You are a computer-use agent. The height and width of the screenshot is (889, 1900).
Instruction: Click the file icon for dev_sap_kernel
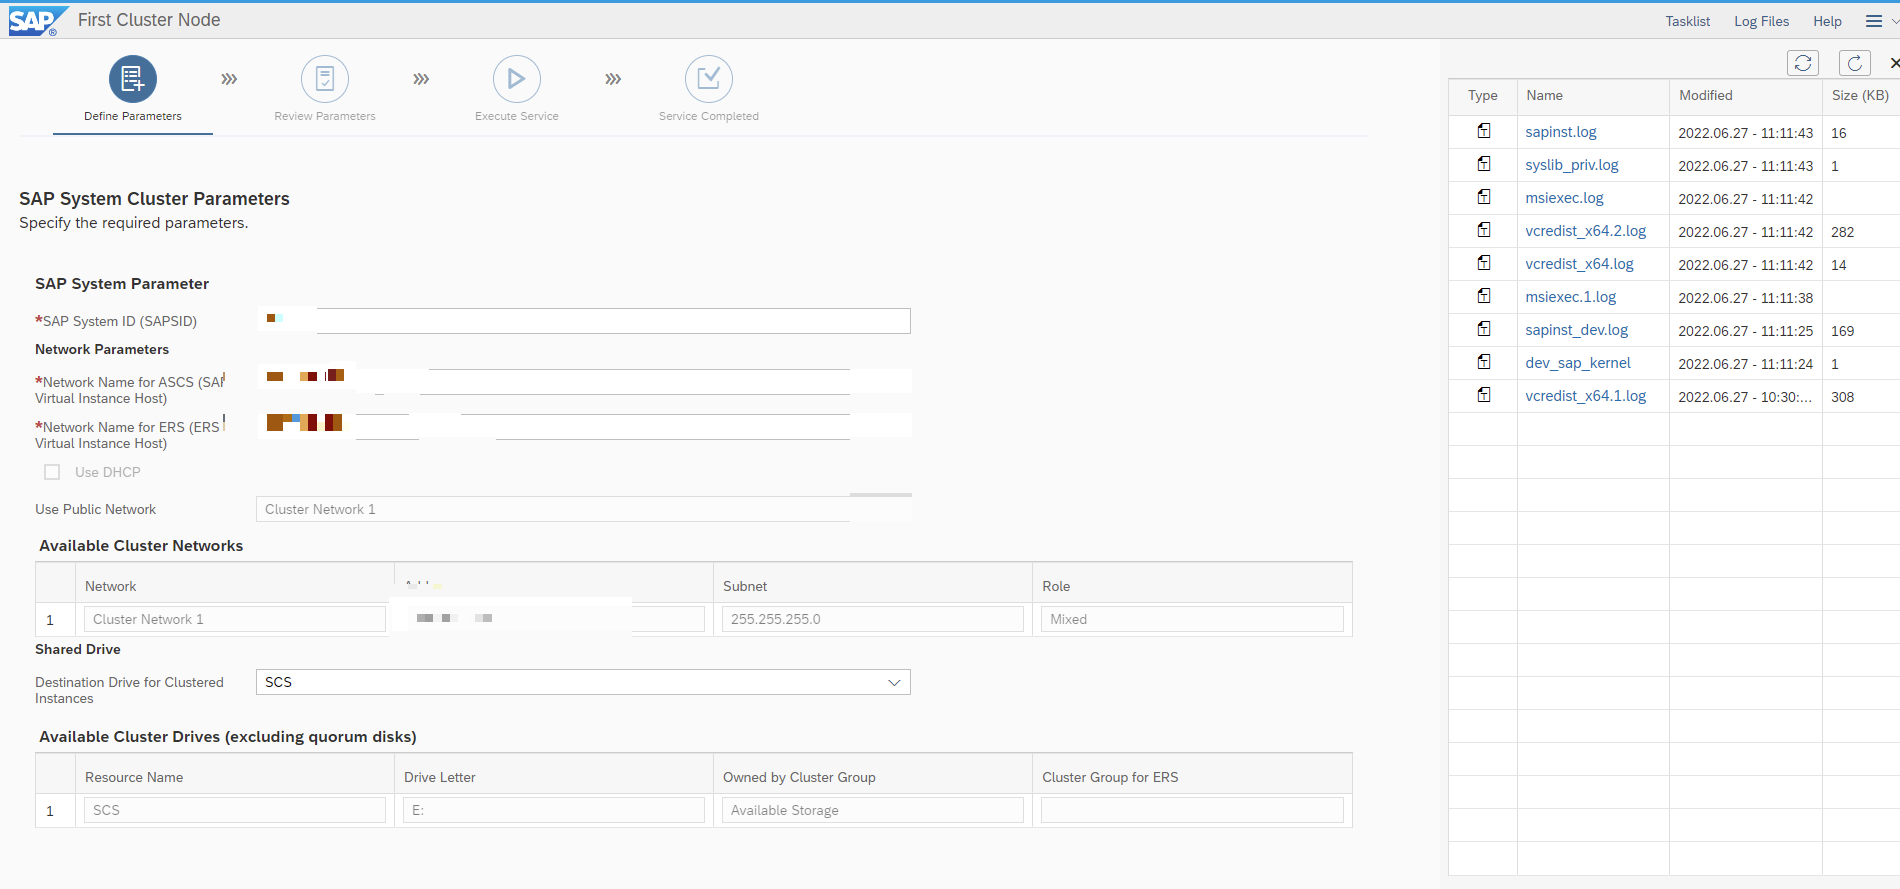tap(1484, 362)
